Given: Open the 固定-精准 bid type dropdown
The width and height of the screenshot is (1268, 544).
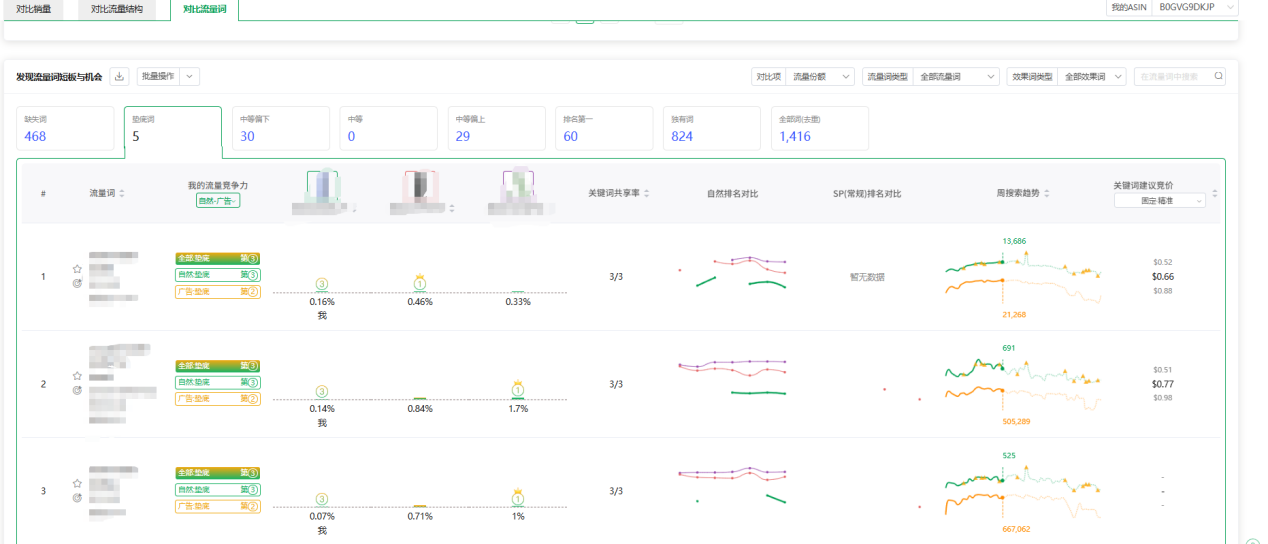Looking at the screenshot, I should click(x=1161, y=200).
